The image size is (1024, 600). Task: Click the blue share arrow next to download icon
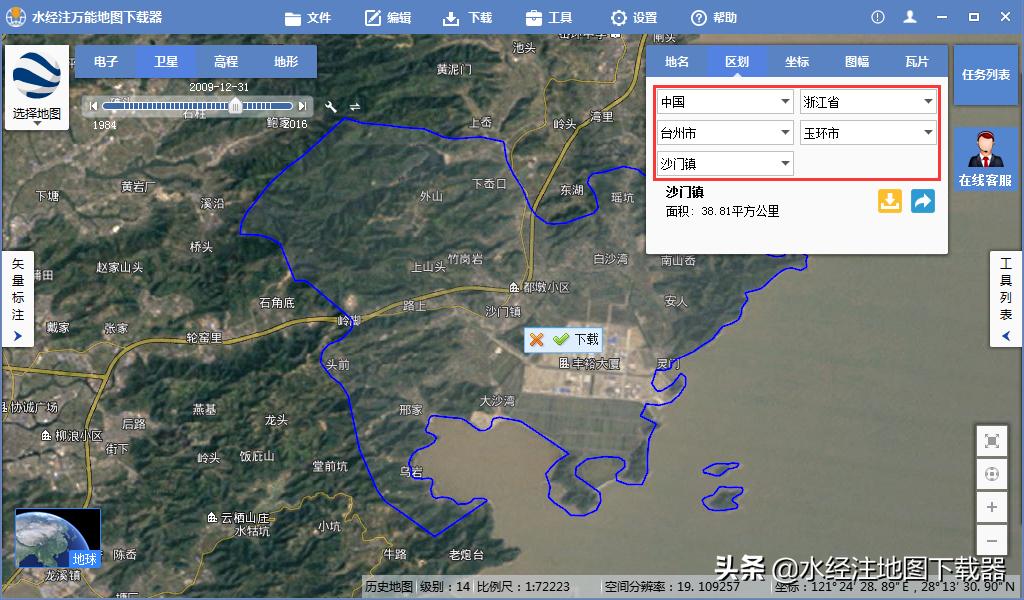(922, 201)
